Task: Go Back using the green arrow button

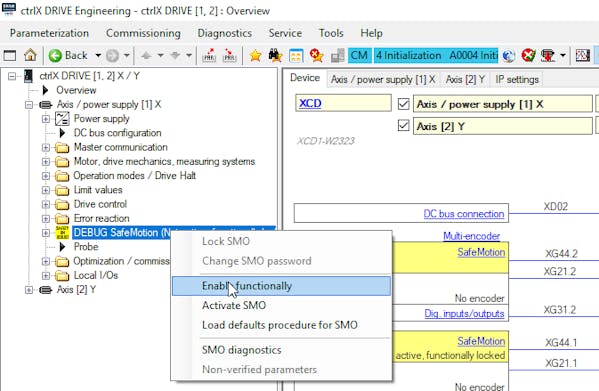Action: click(55, 56)
